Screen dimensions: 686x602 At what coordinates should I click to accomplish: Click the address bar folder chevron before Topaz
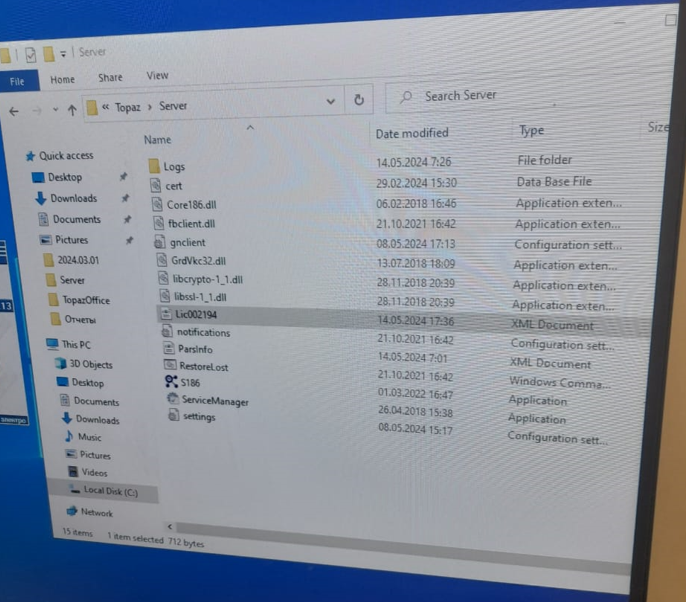(105, 107)
